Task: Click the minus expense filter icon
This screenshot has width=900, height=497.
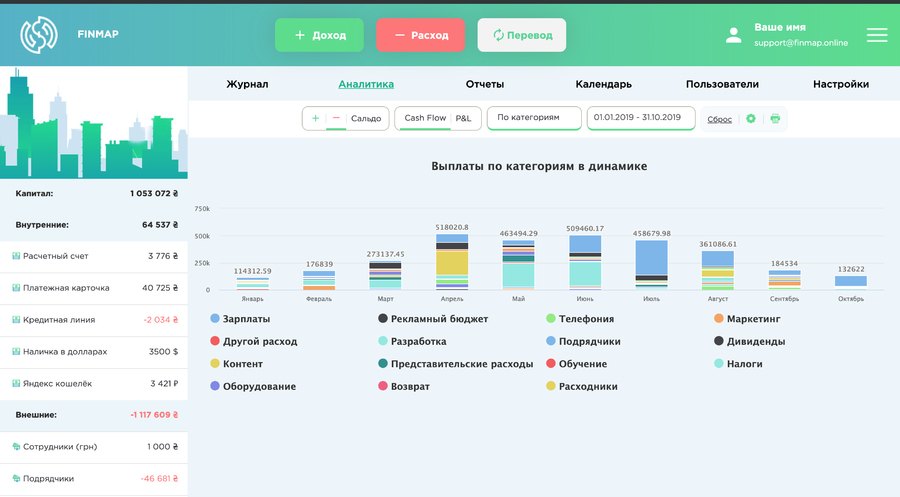Action: tap(336, 118)
